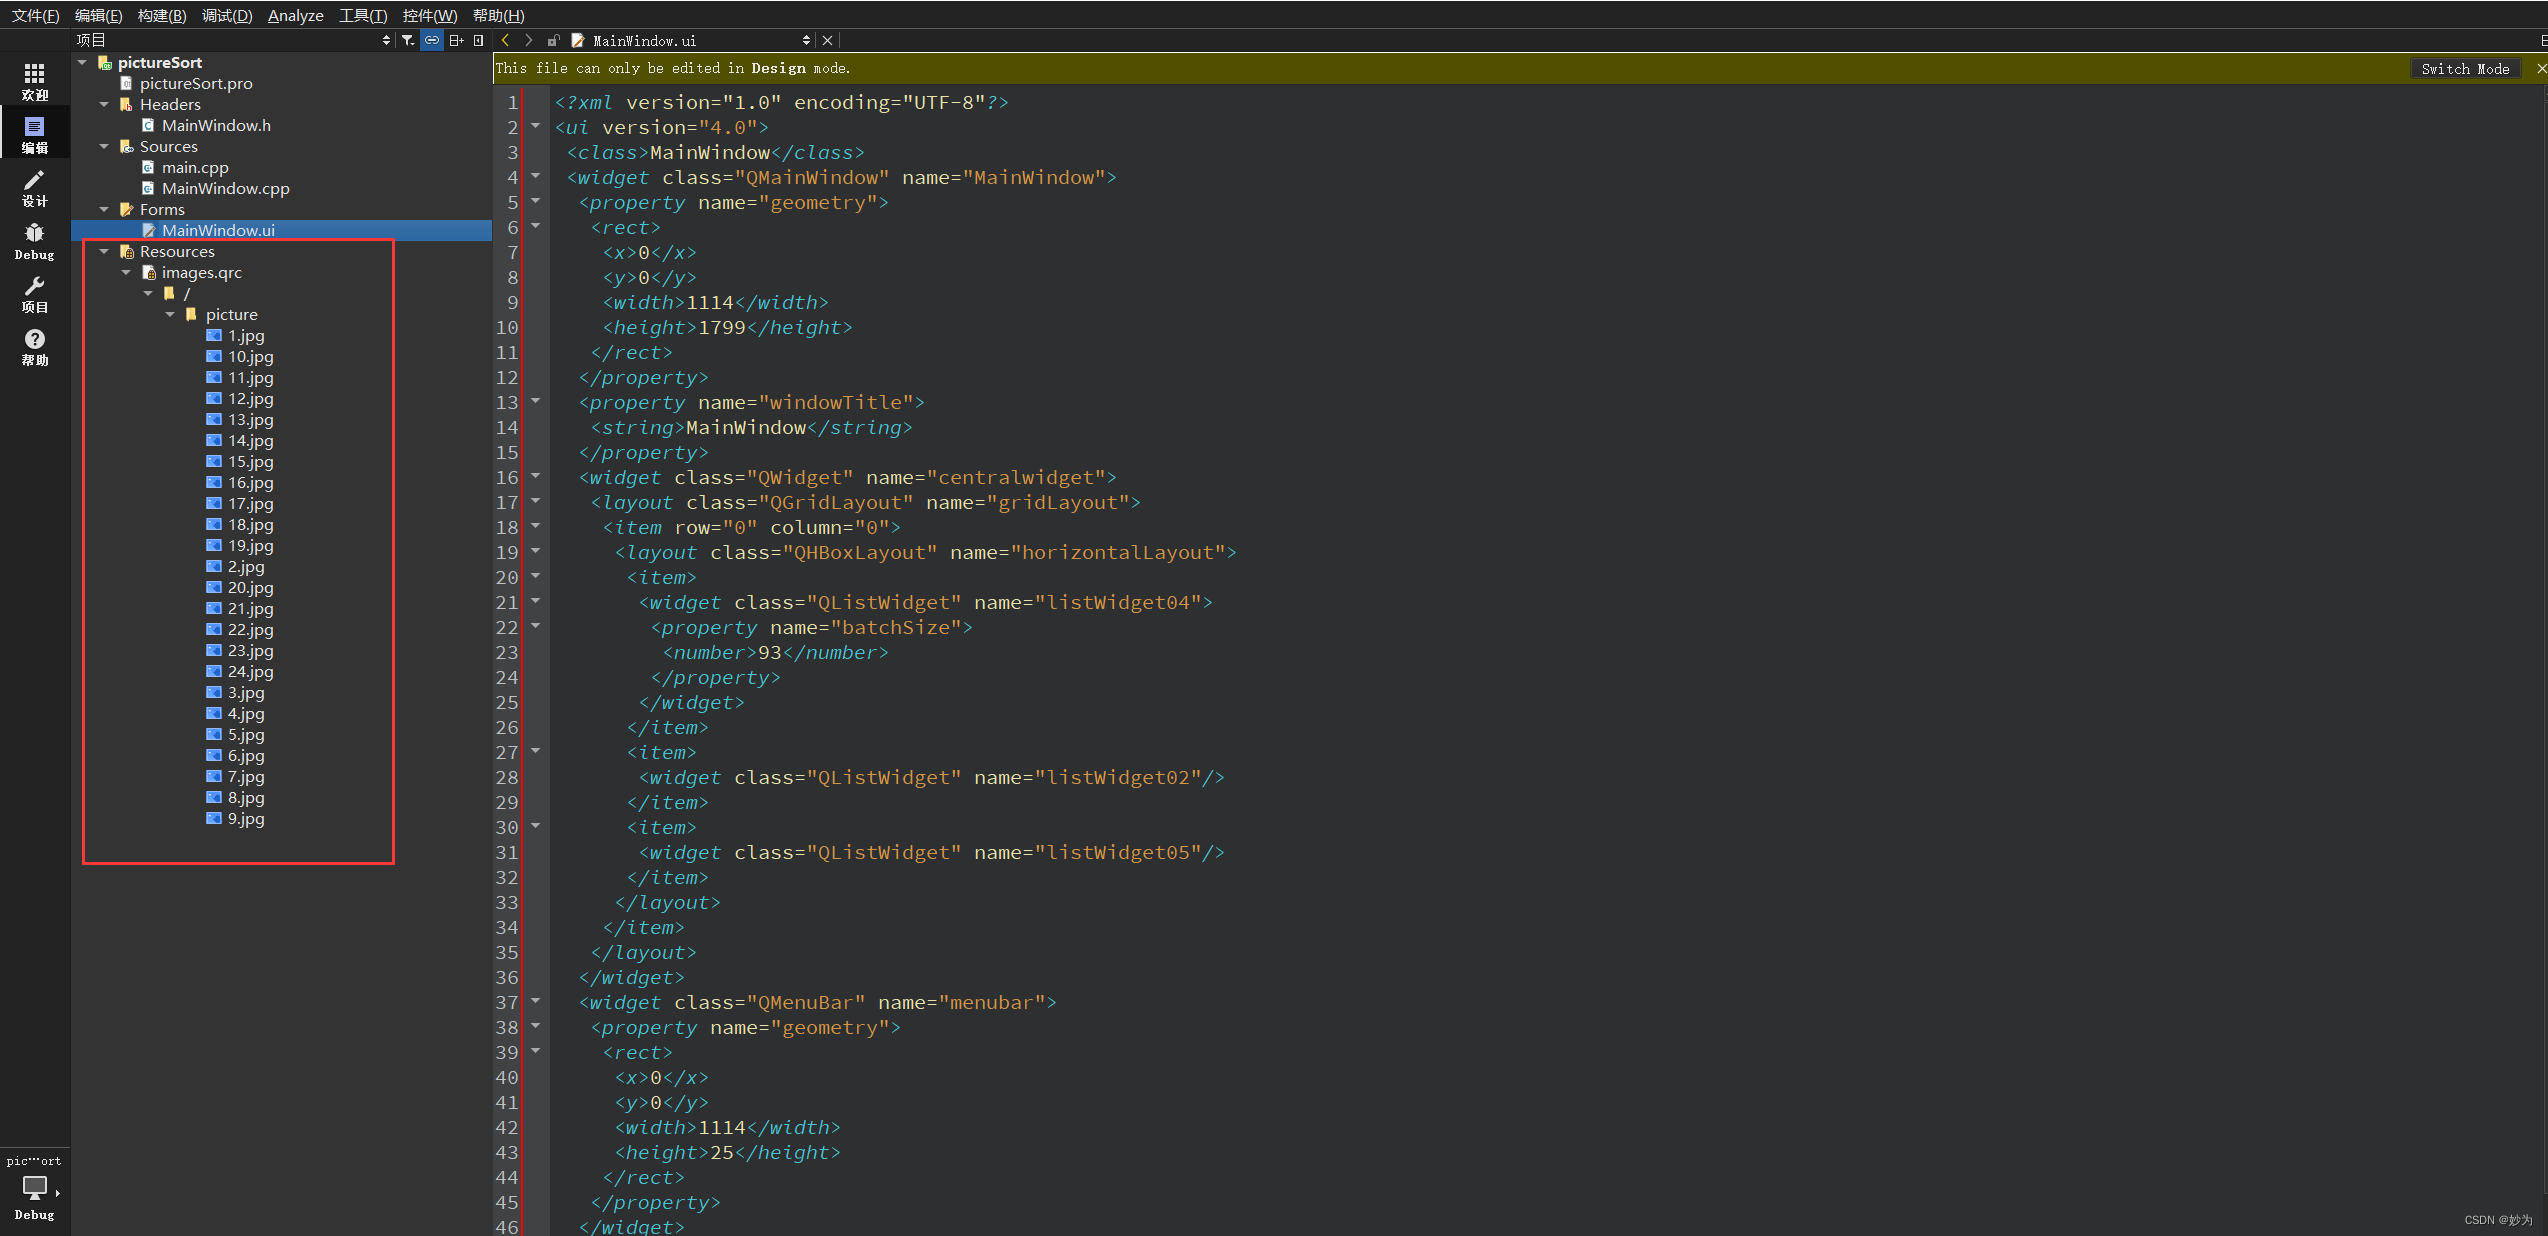Collapse the Headers folder node
Viewport: 2548px width, 1236px height.
pos(104,105)
